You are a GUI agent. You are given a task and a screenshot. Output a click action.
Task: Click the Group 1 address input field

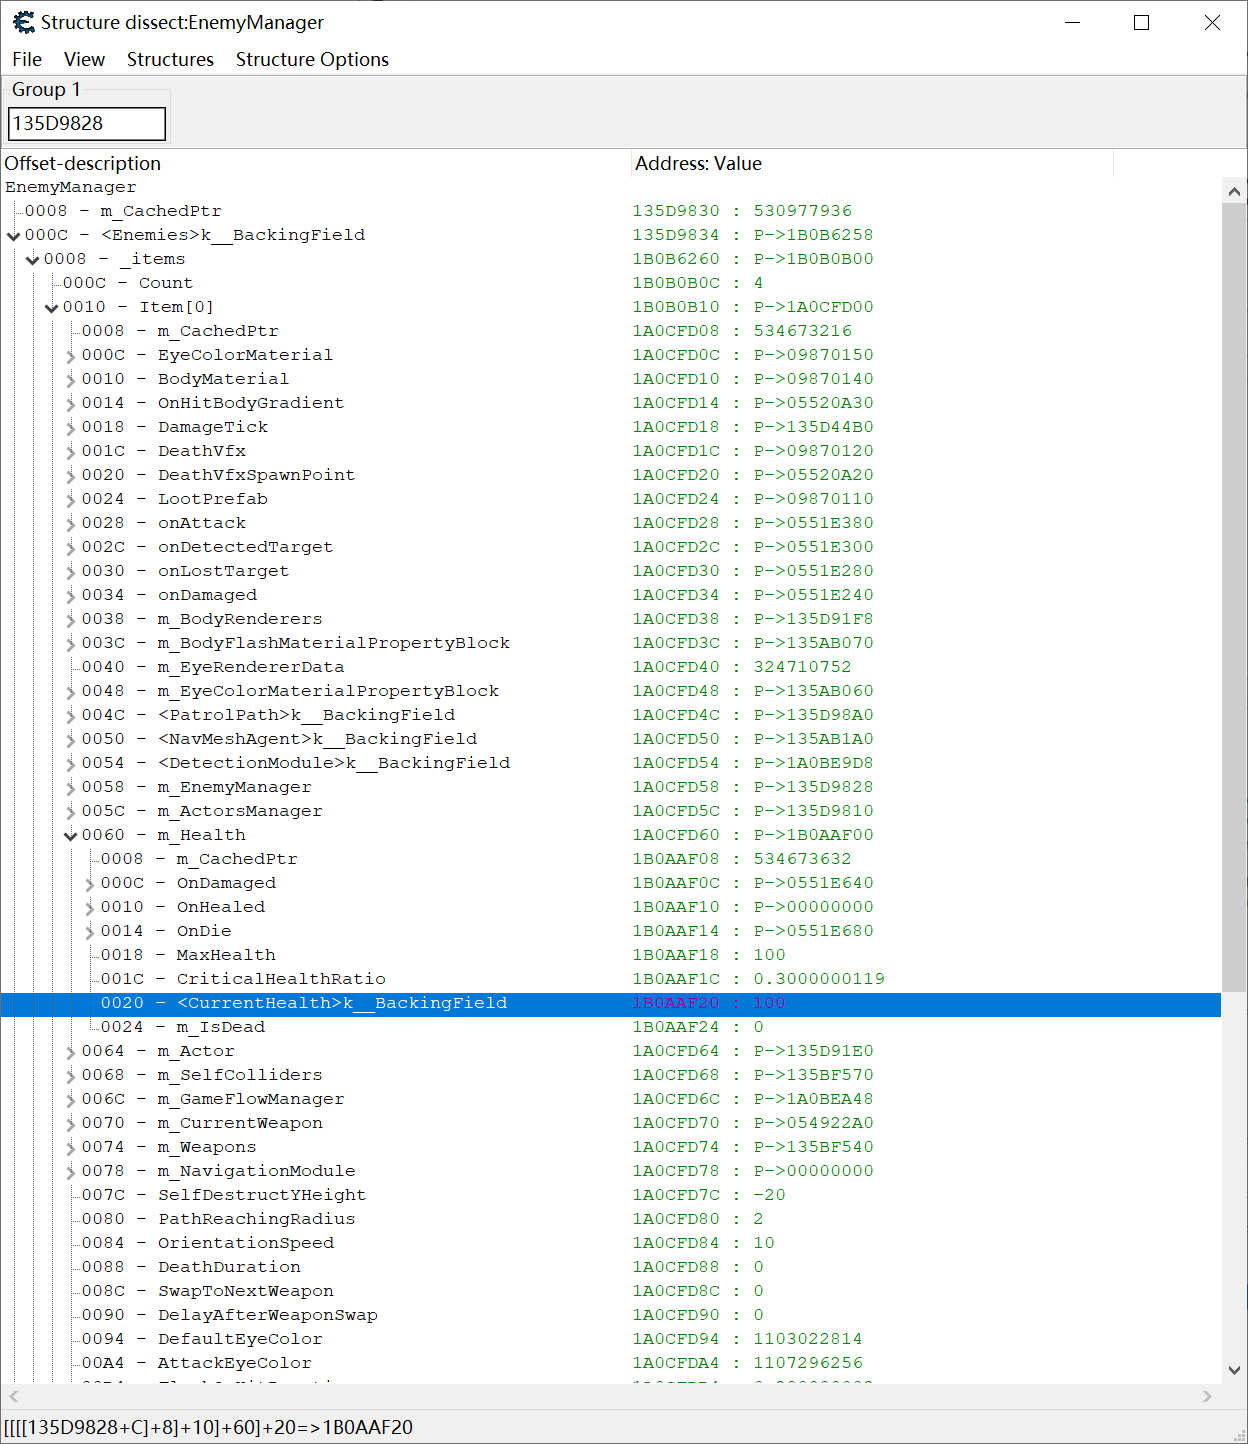[87, 124]
